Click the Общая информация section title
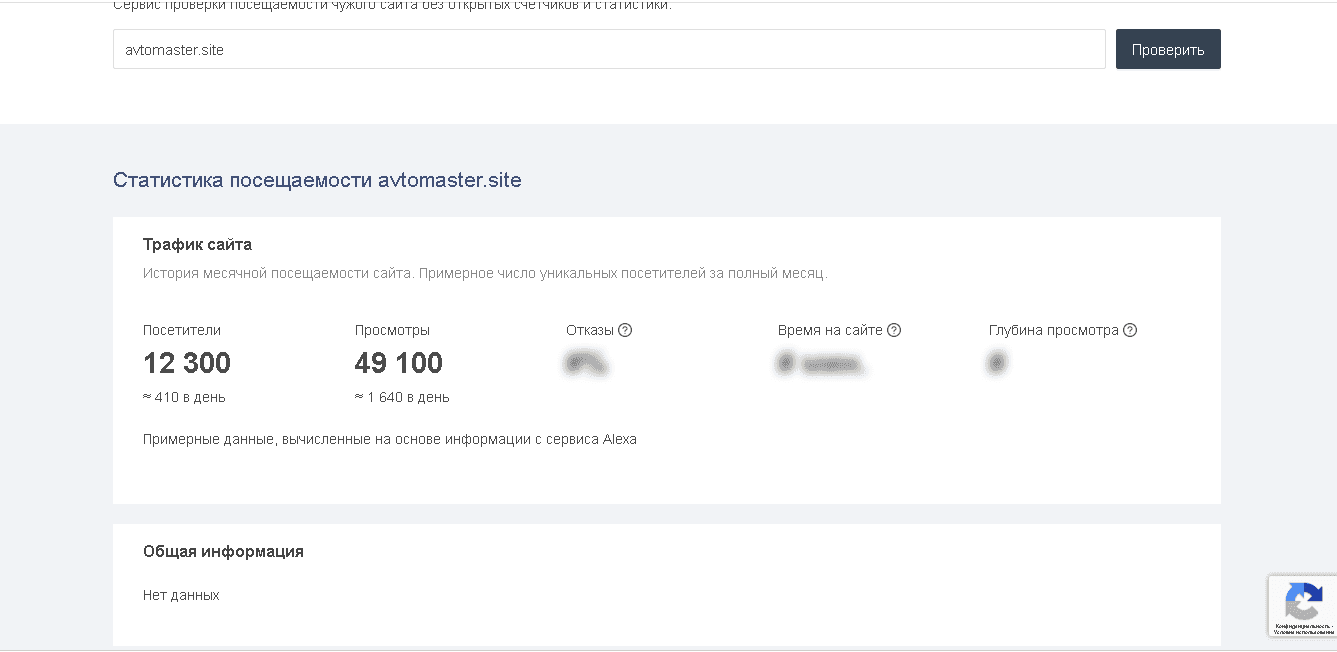This screenshot has height=652, width=1337. tap(223, 551)
